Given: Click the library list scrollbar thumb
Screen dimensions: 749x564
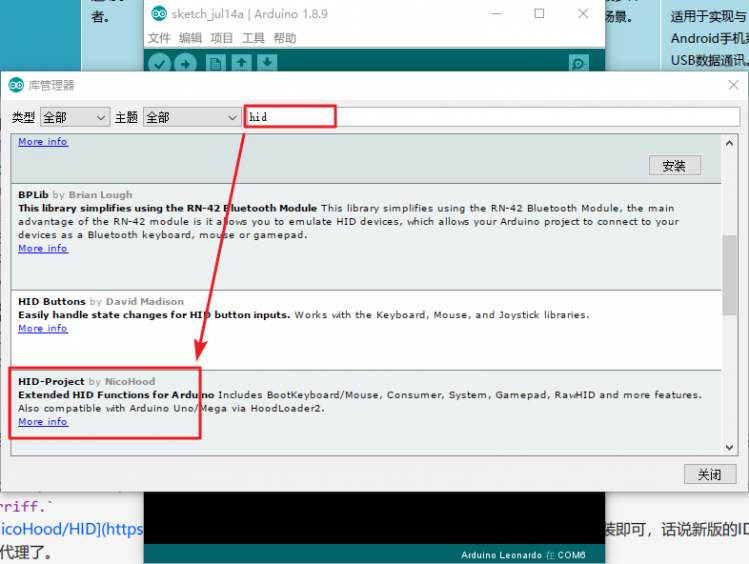Looking at the screenshot, I should click(729, 275).
